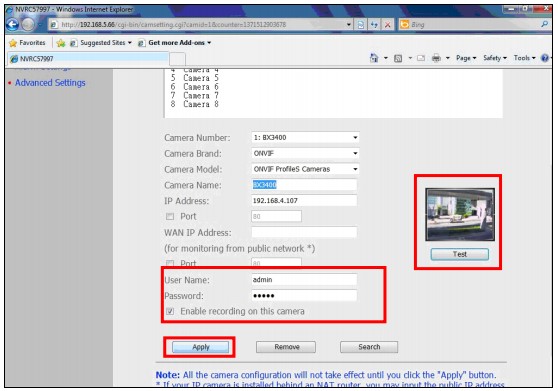Click the red Stop loading icon
This screenshot has width=558, height=391.
tap(388, 25)
